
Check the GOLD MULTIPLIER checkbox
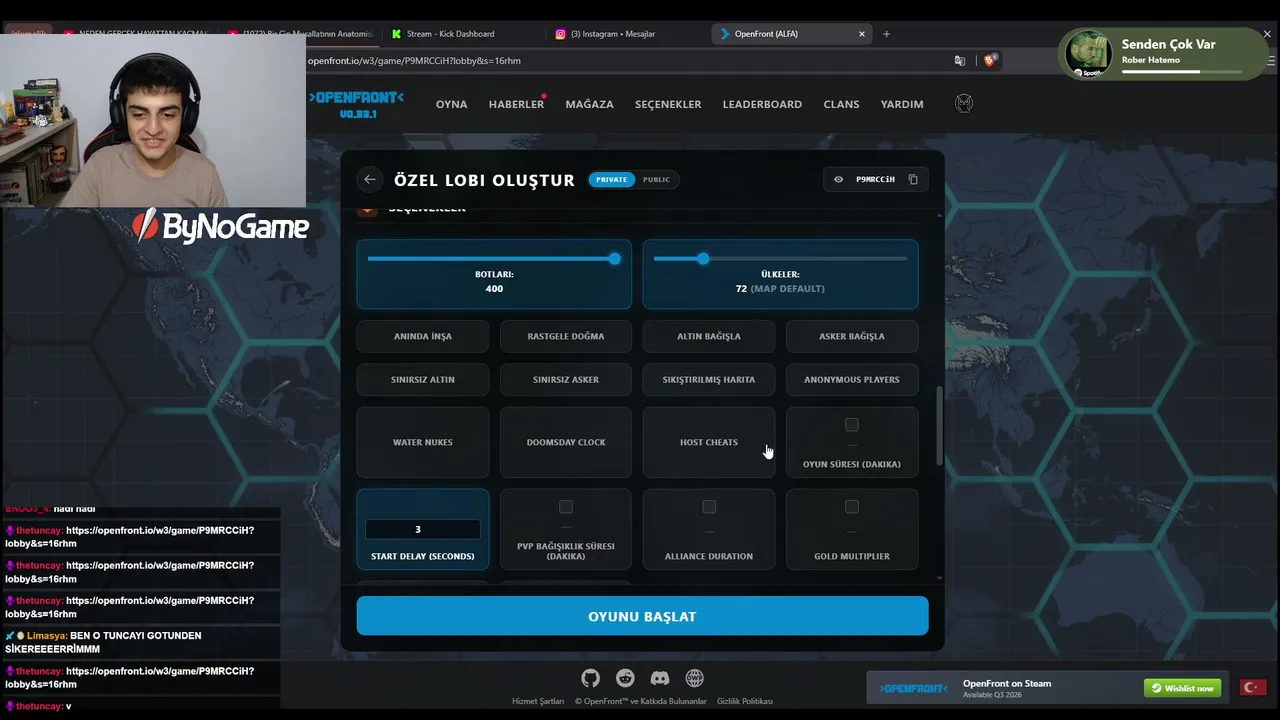[852, 507]
